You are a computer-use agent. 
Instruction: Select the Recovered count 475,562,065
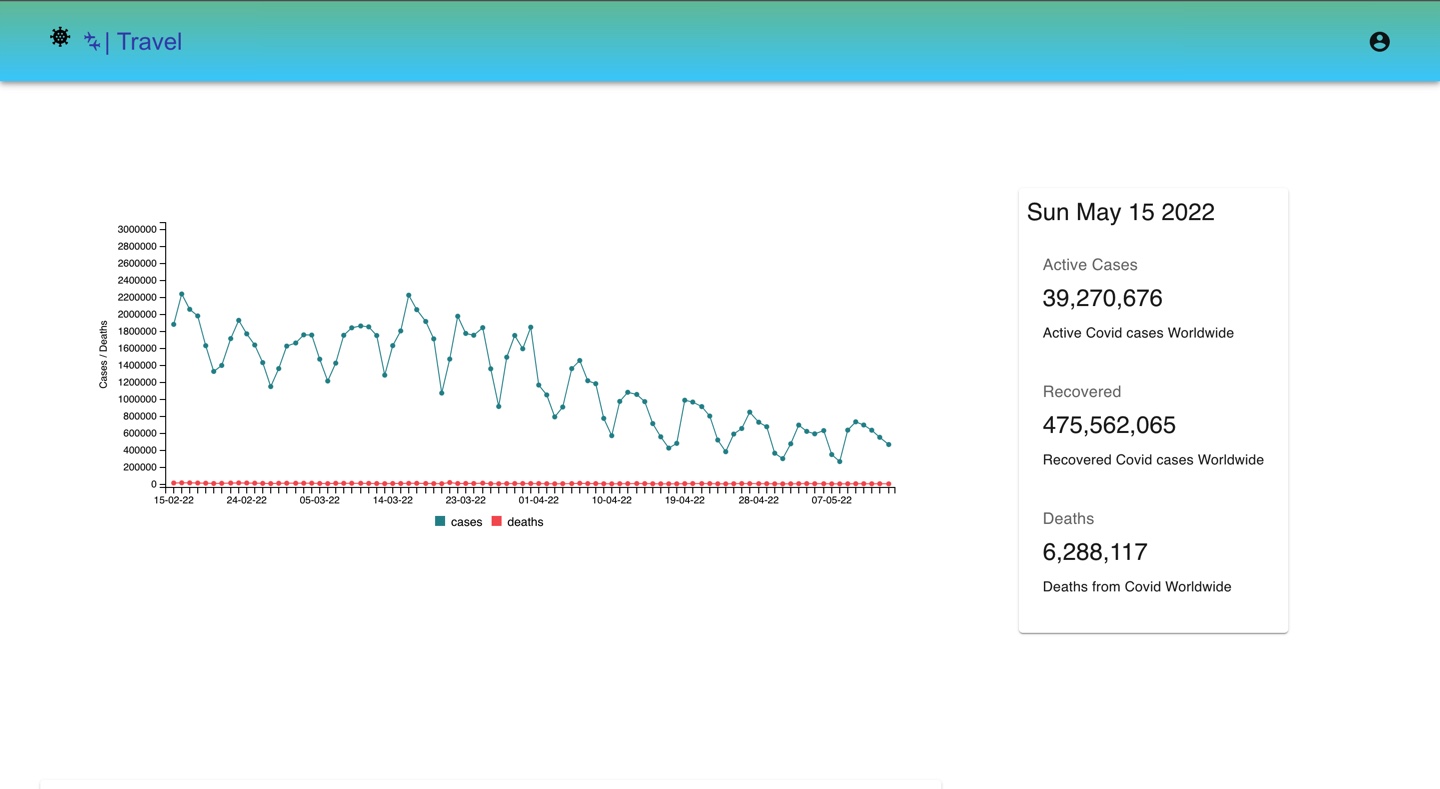(x=1109, y=425)
